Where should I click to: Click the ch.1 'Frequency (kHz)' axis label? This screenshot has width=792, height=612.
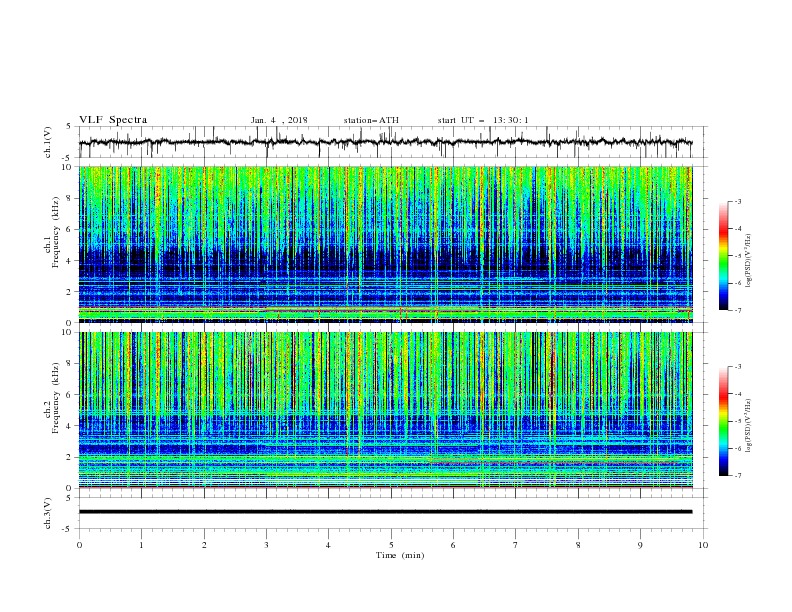(x=56, y=233)
